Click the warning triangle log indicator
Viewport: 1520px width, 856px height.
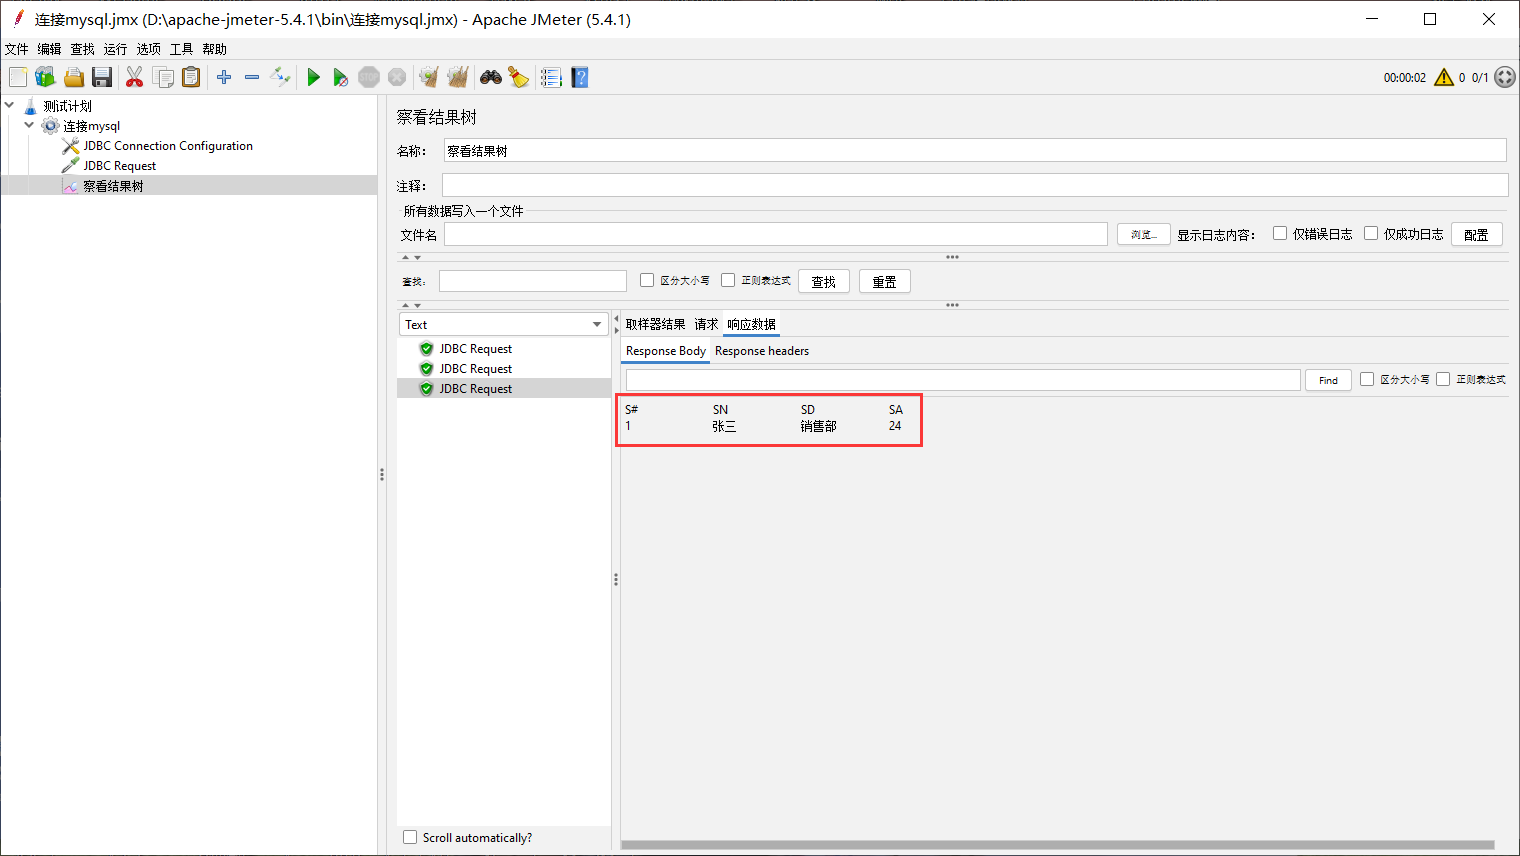1443,77
